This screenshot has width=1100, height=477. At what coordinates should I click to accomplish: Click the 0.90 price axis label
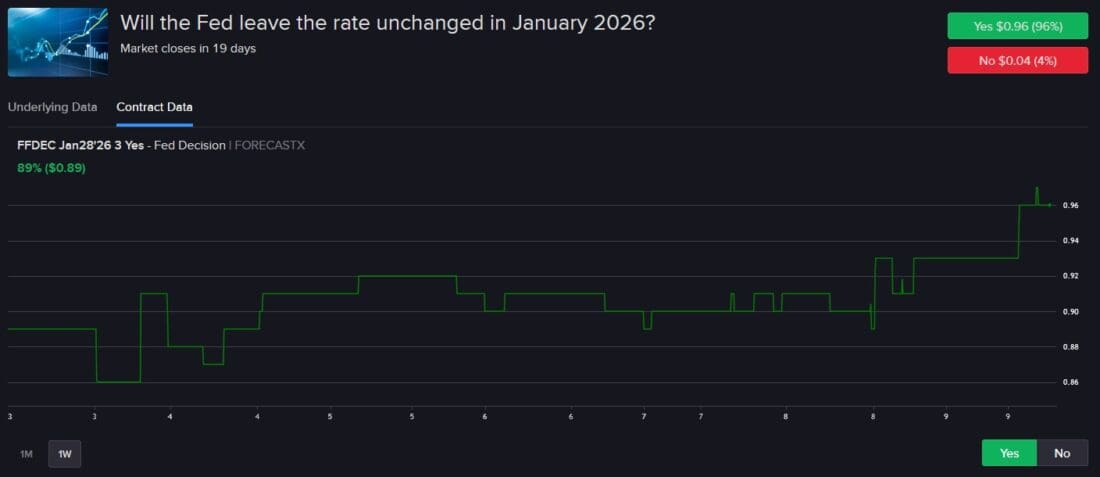[1071, 312]
